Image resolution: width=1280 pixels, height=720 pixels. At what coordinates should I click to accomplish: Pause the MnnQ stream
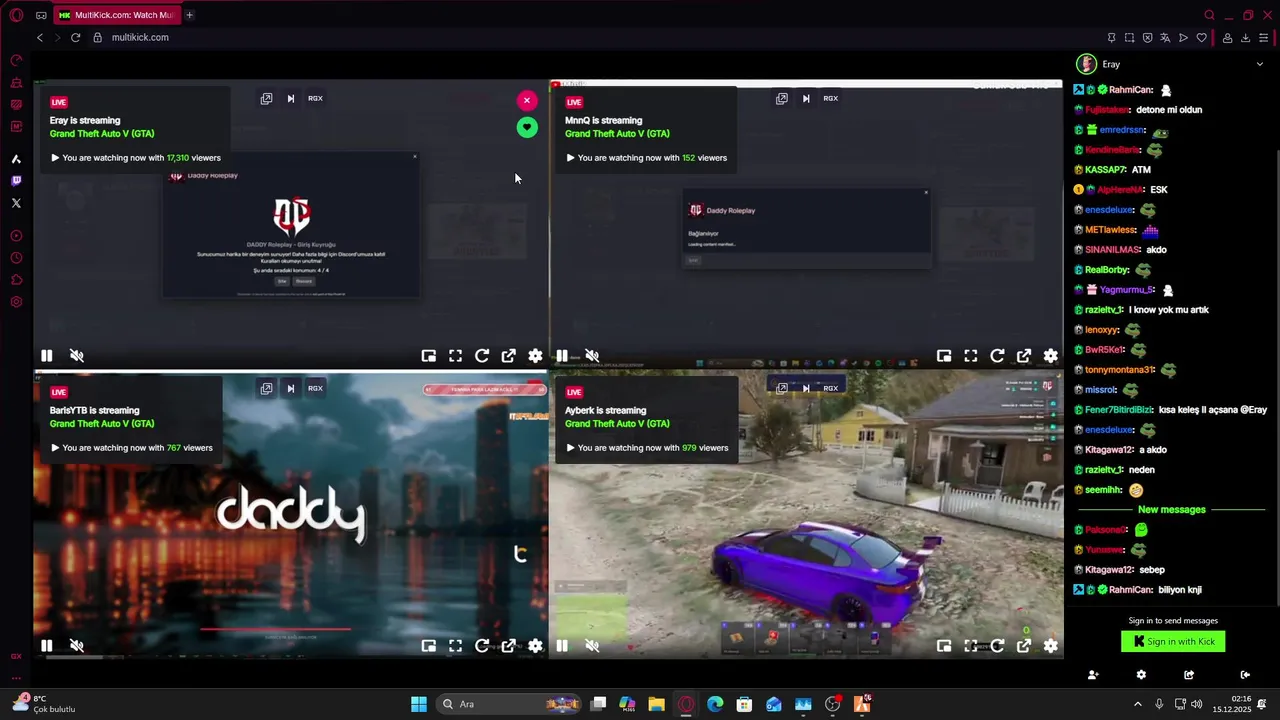(562, 355)
